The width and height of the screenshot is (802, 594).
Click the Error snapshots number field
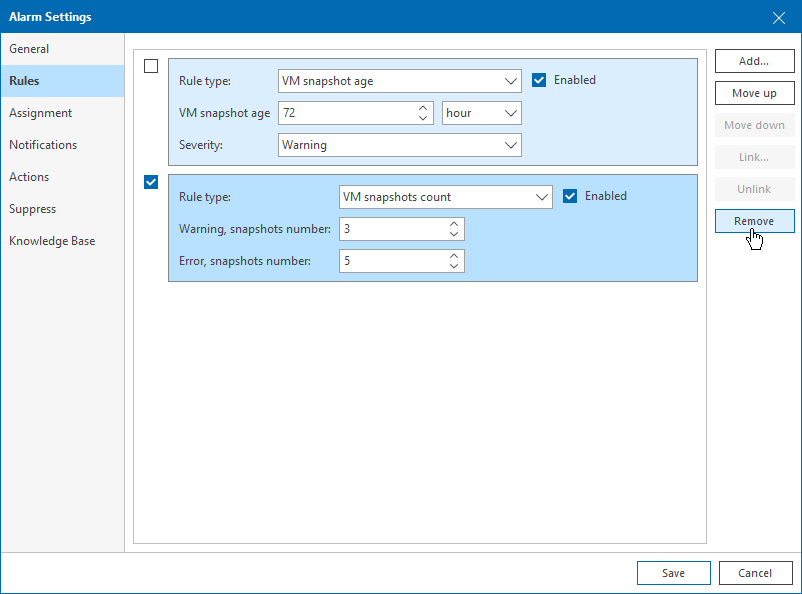[x=392, y=261]
